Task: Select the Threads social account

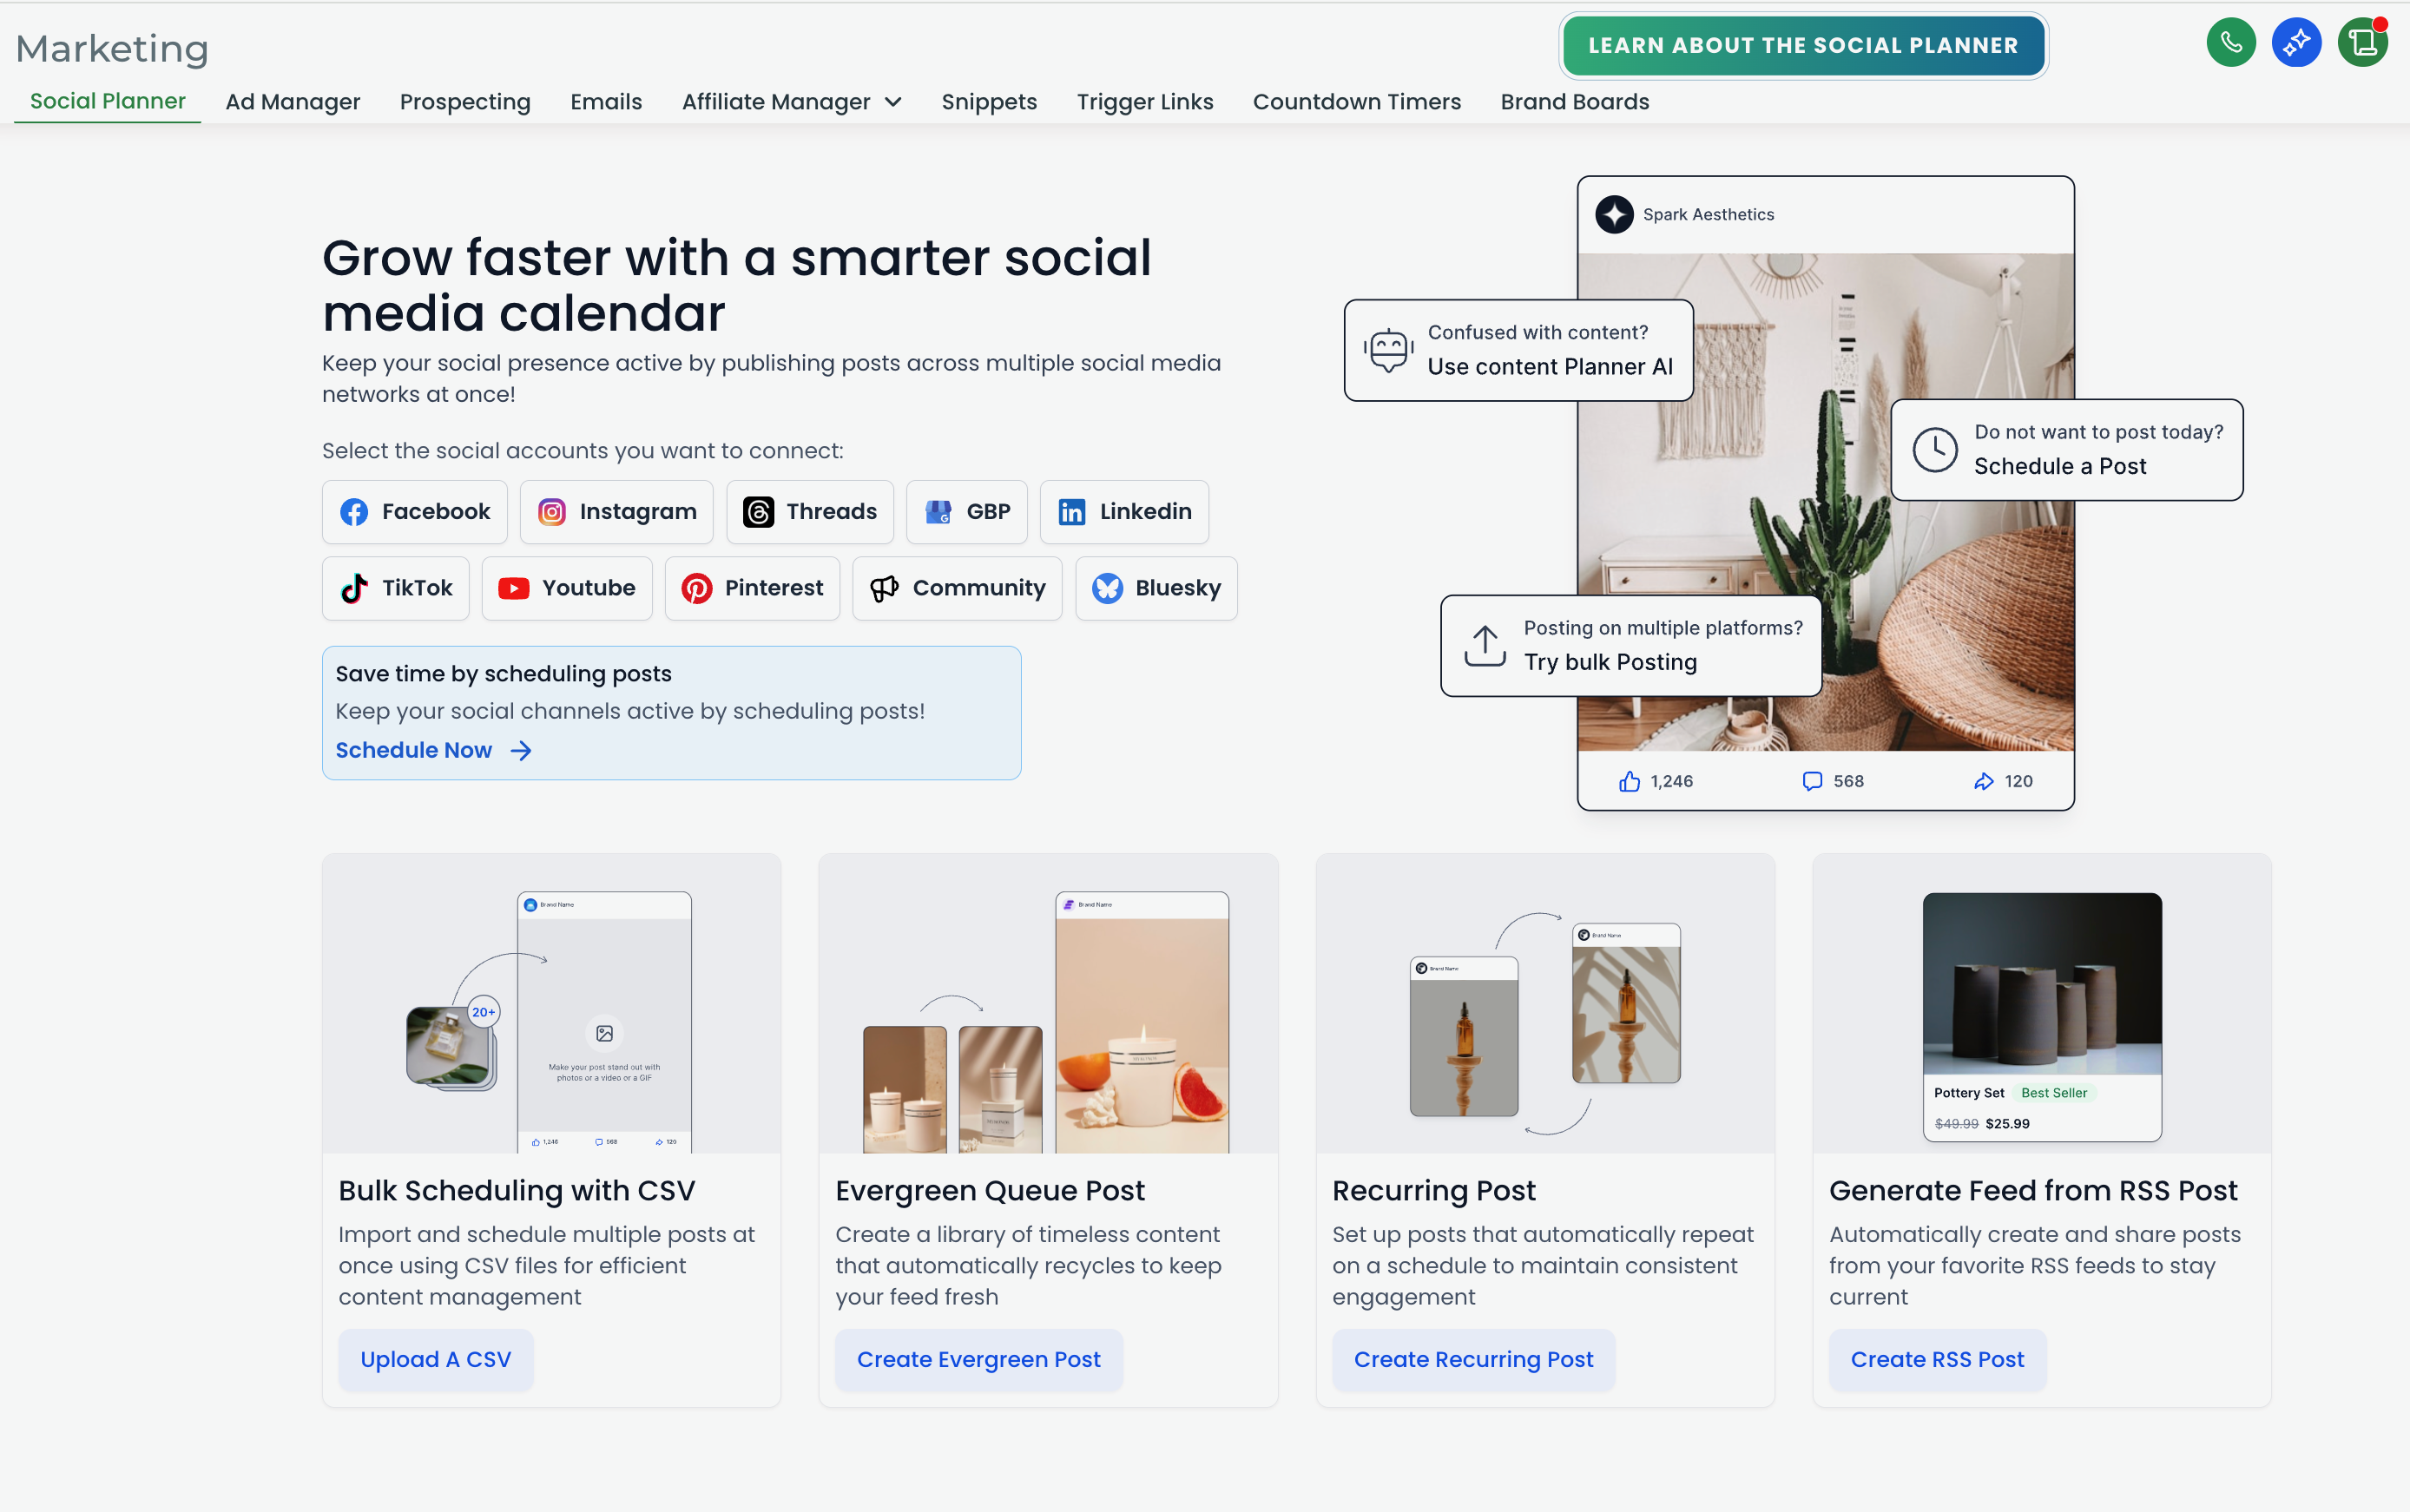Action: (x=810, y=512)
